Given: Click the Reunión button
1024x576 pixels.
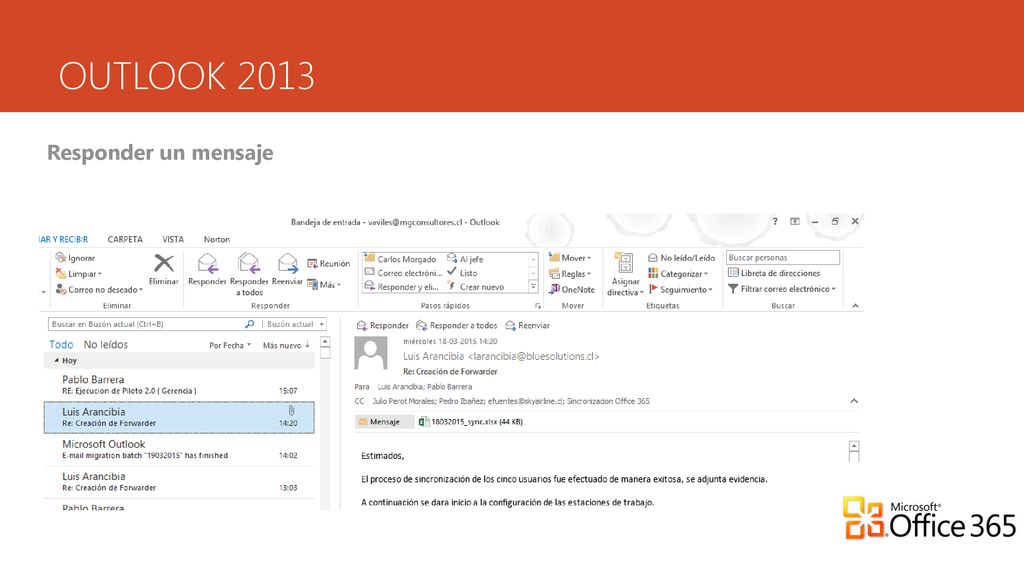Looking at the screenshot, I should coord(328,263).
